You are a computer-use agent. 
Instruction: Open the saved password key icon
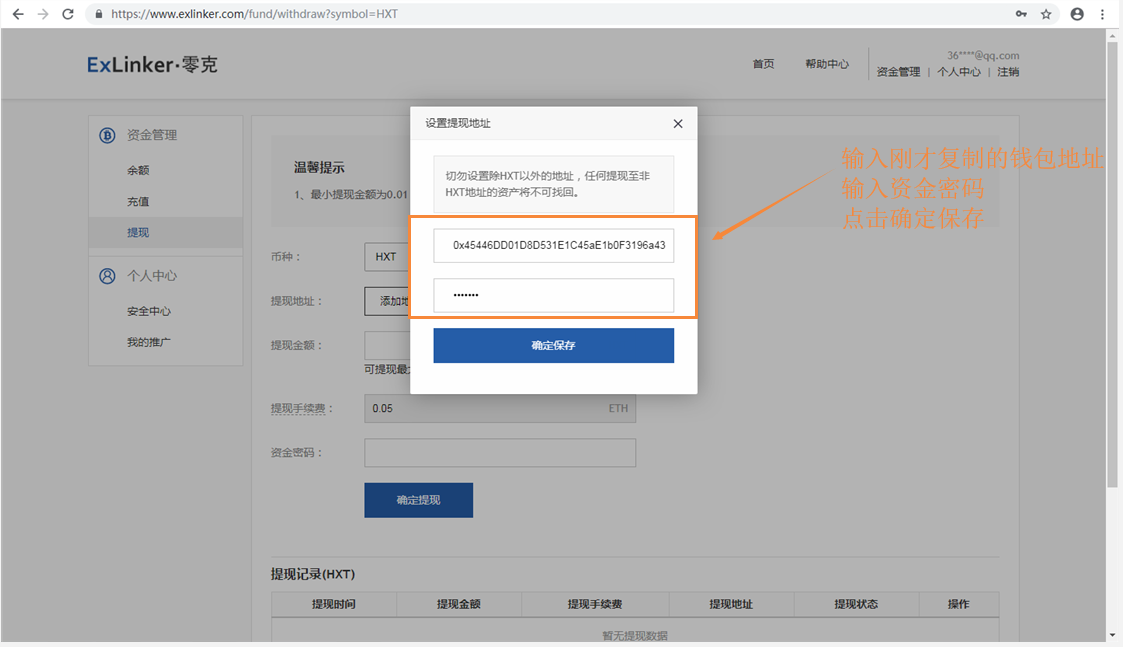click(x=1021, y=14)
